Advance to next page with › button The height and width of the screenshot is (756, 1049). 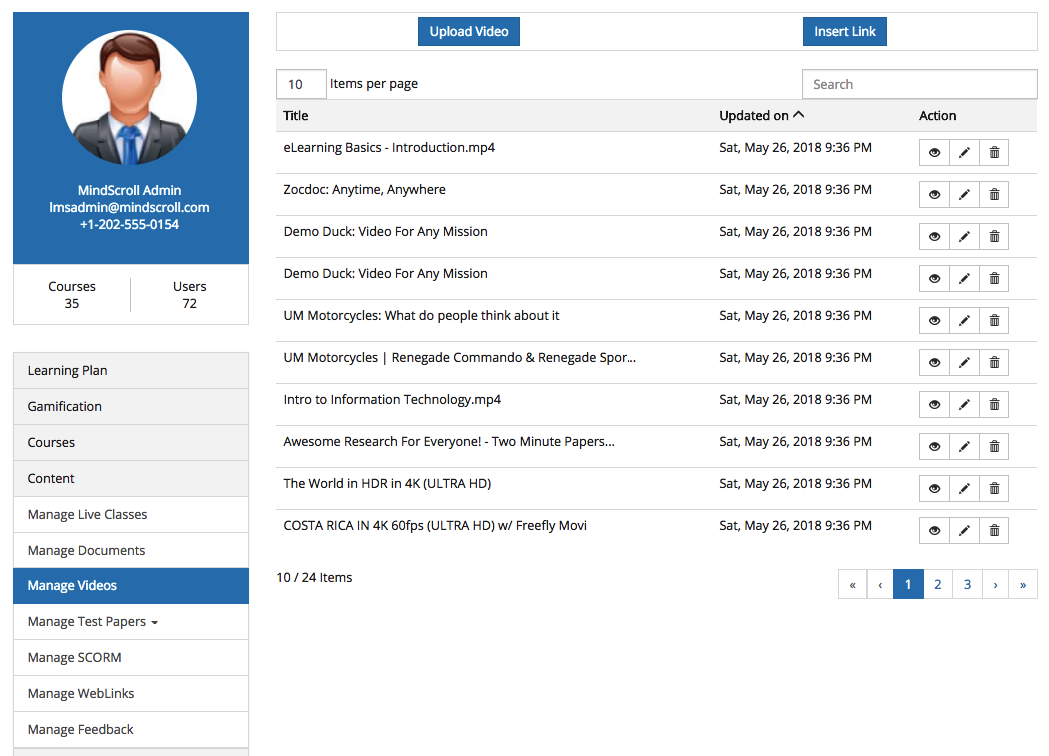pyautogui.click(x=995, y=584)
